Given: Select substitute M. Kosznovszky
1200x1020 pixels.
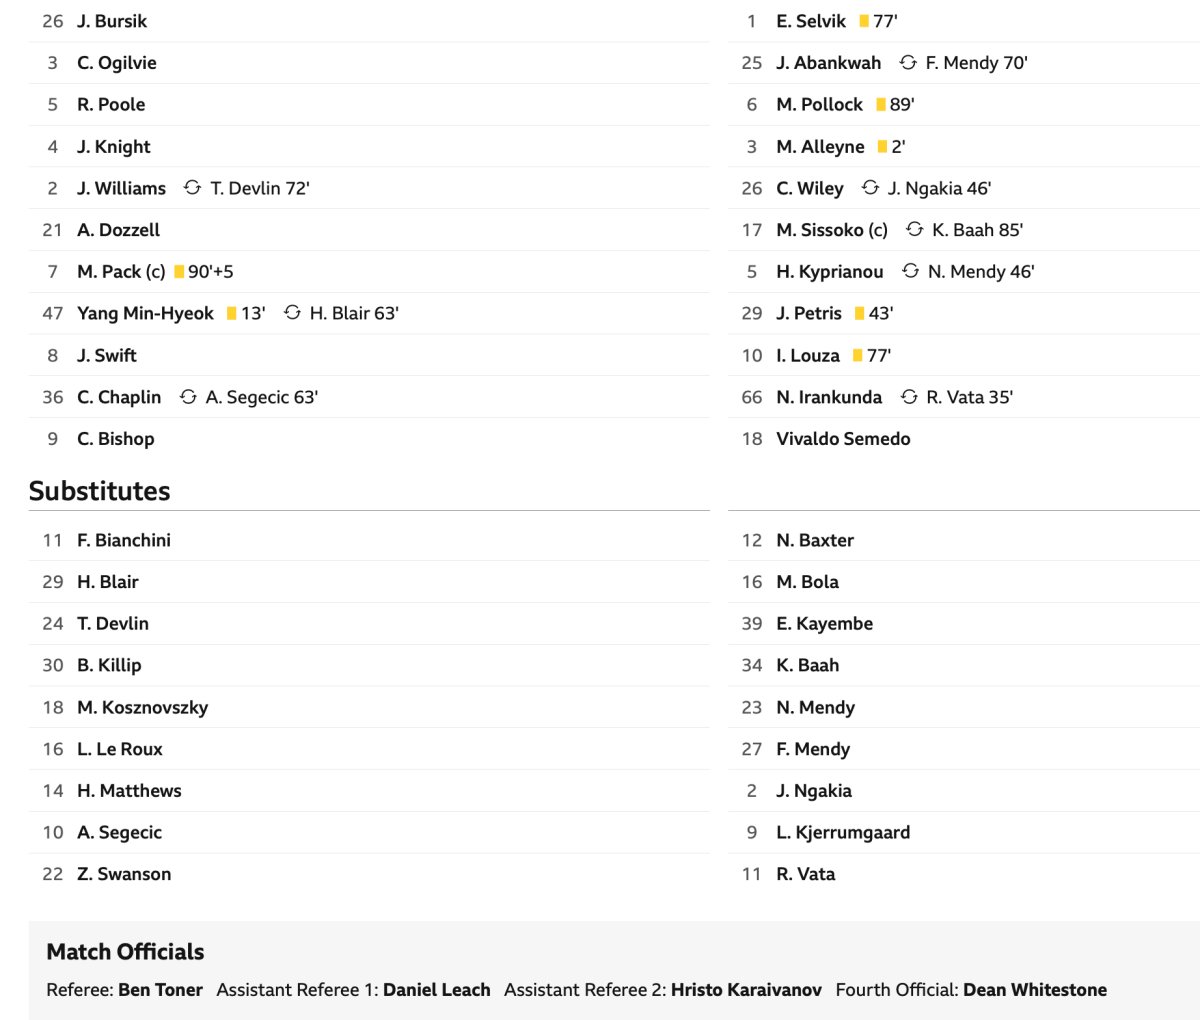Looking at the screenshot, I should (x=142, y=707).
